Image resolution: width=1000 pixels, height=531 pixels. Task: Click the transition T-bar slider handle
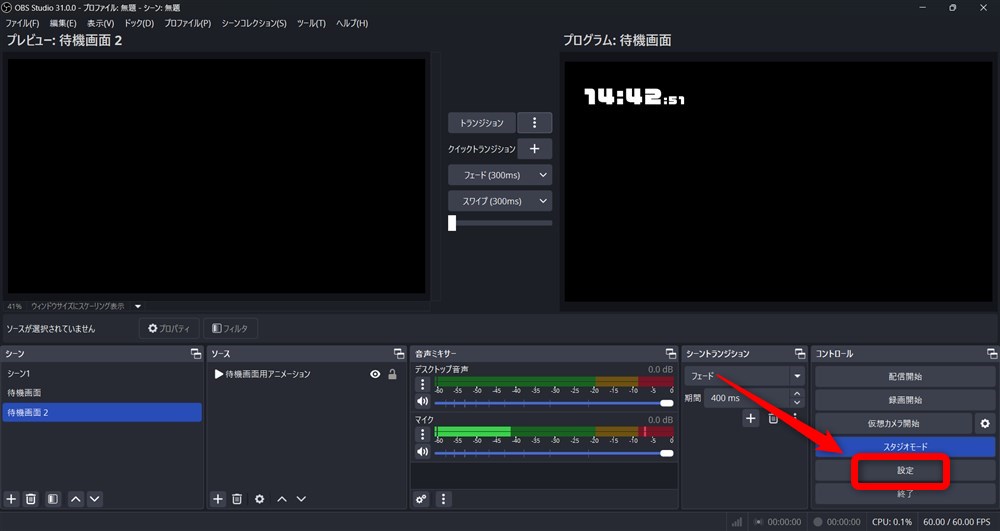(452, 222)
